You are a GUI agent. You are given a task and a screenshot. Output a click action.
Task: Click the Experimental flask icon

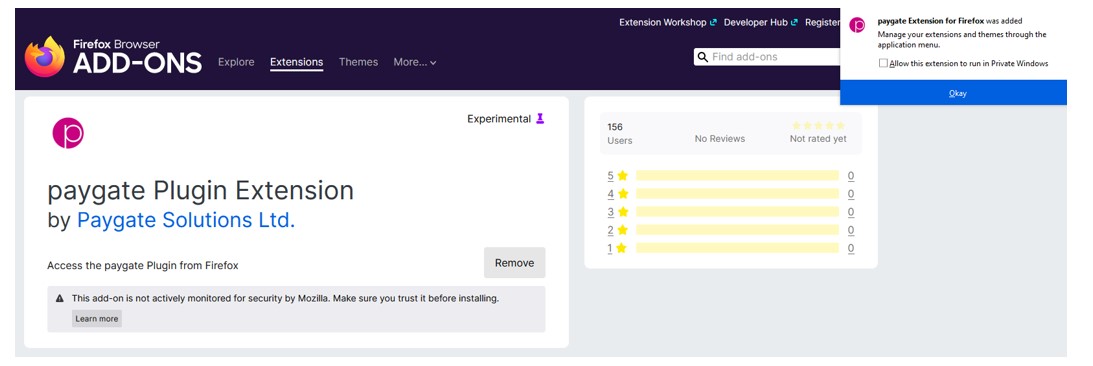(540, 119)
